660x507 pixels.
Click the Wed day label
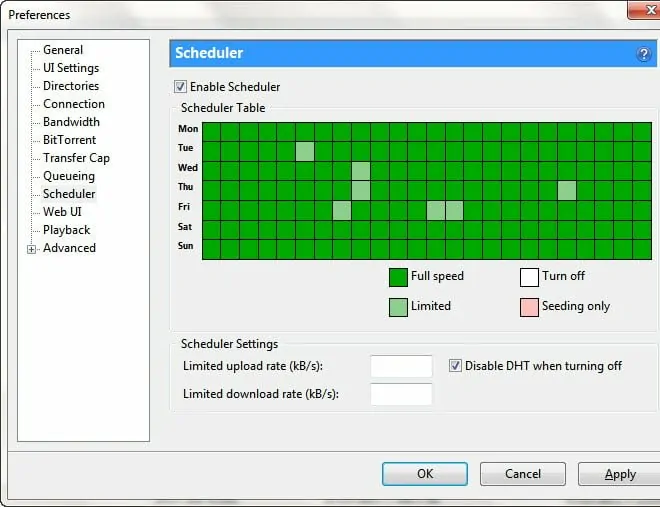[x=188, y=167]
